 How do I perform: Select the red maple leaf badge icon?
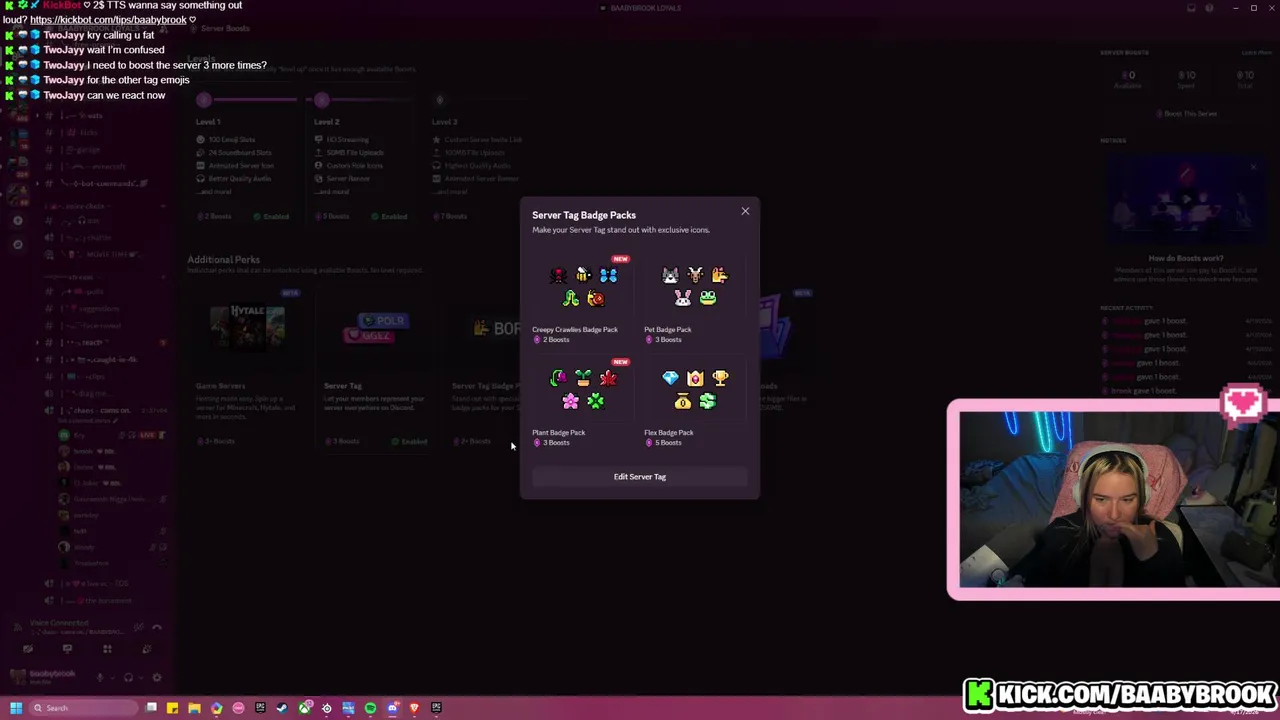608,378
